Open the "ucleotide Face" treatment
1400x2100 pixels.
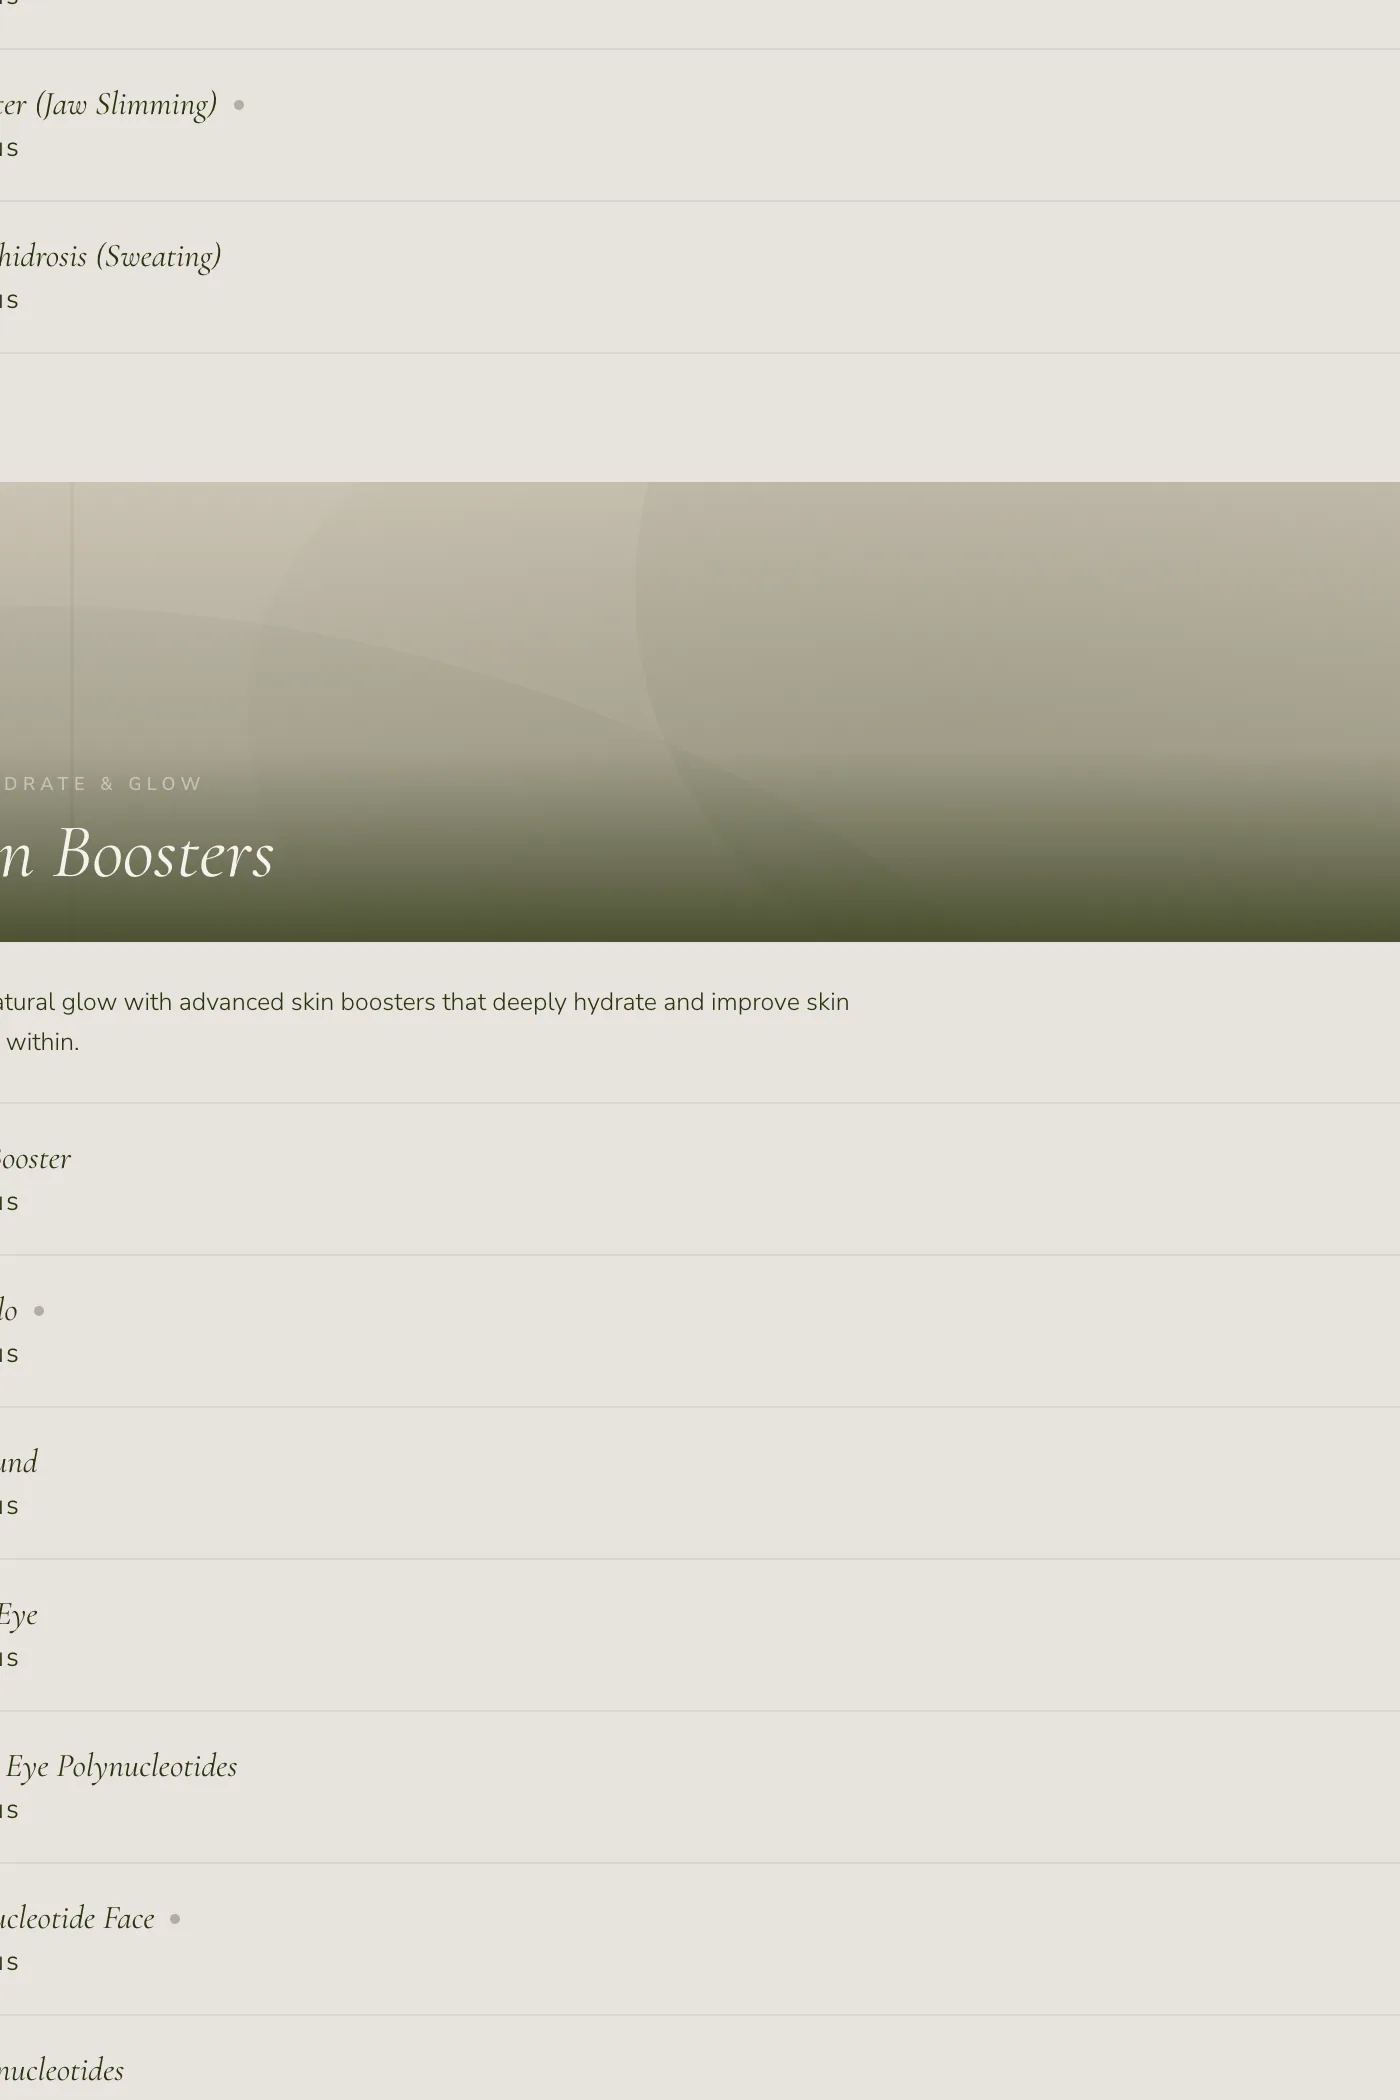coord(700,1939)
